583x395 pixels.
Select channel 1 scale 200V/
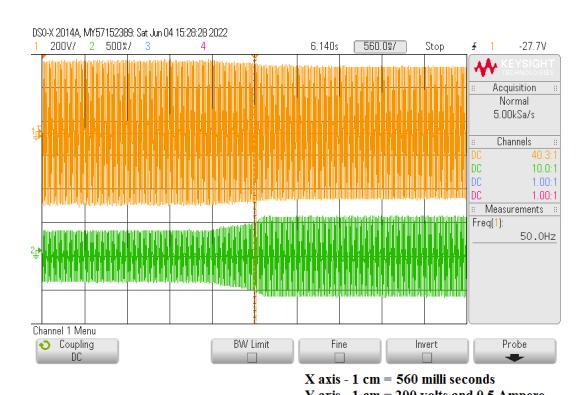(63, 46)
